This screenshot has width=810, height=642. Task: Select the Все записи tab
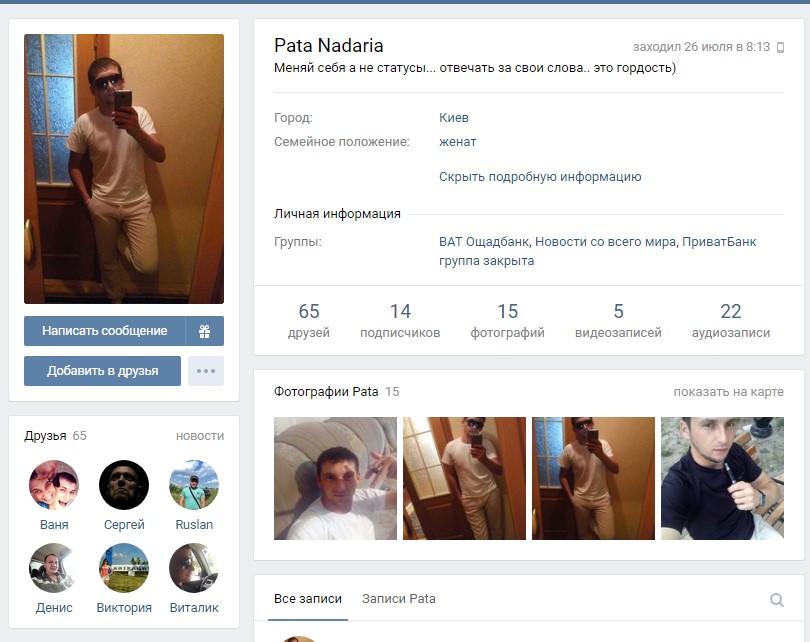(307, 599)
